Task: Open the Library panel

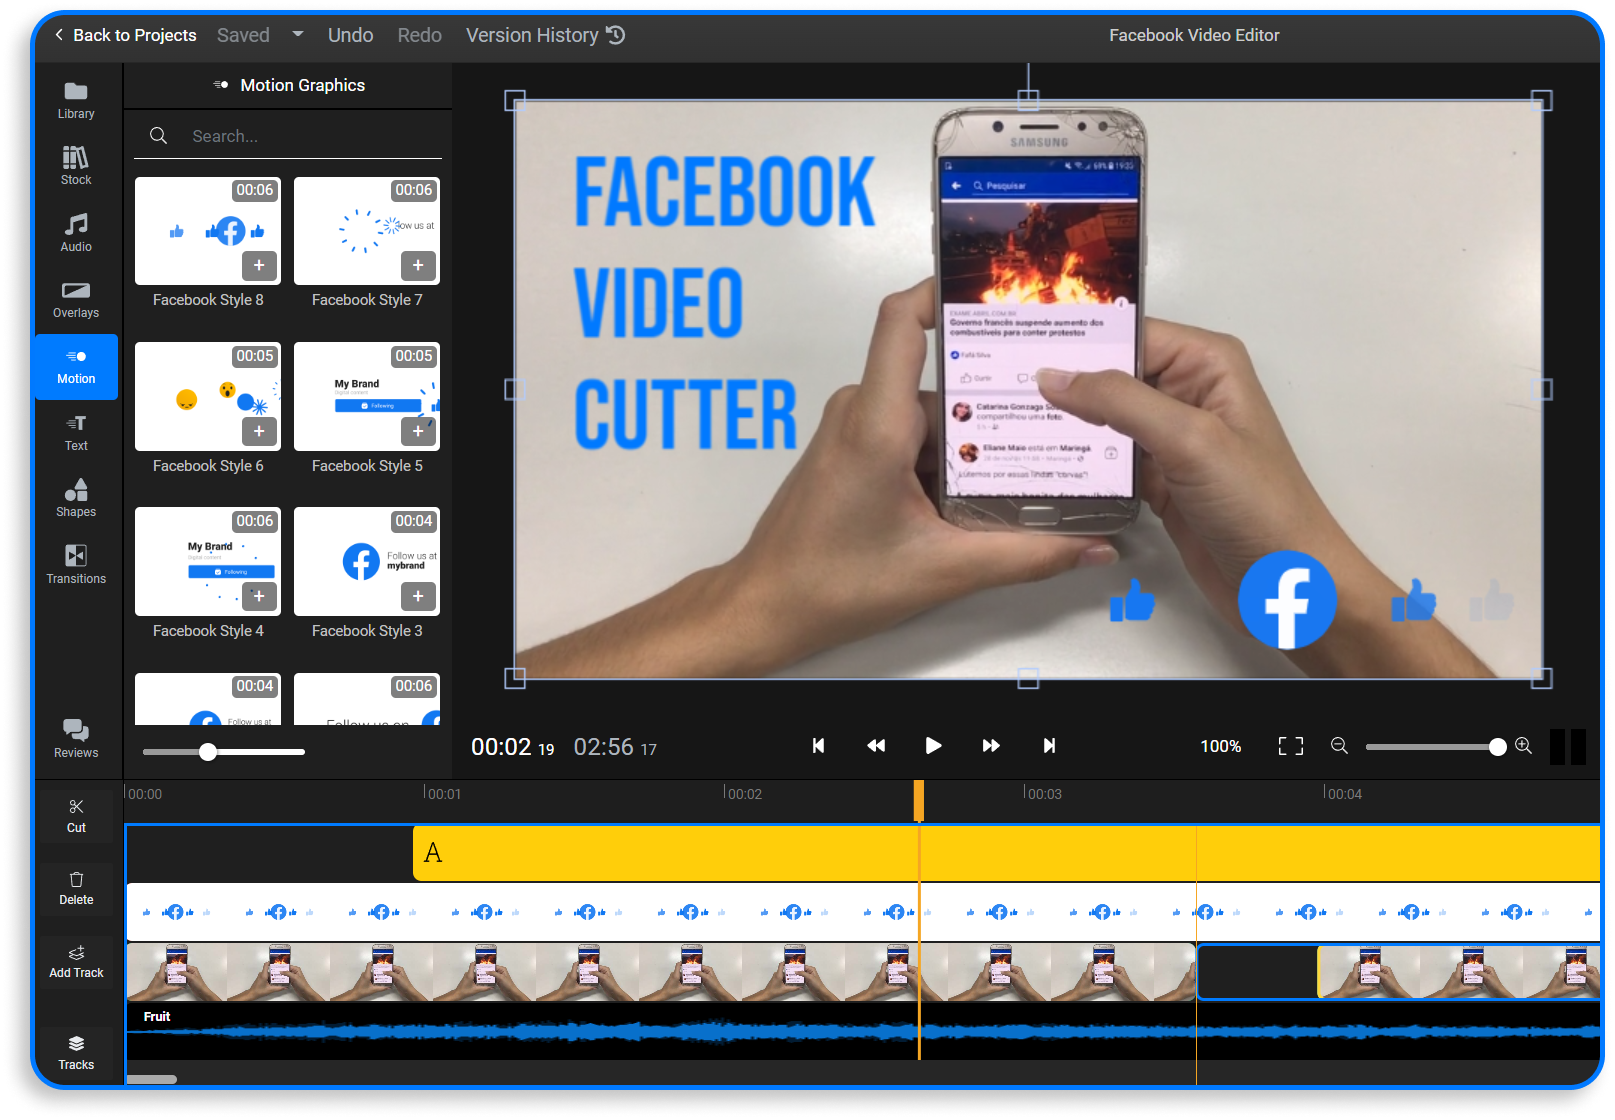Action: (x=75, y=98)
